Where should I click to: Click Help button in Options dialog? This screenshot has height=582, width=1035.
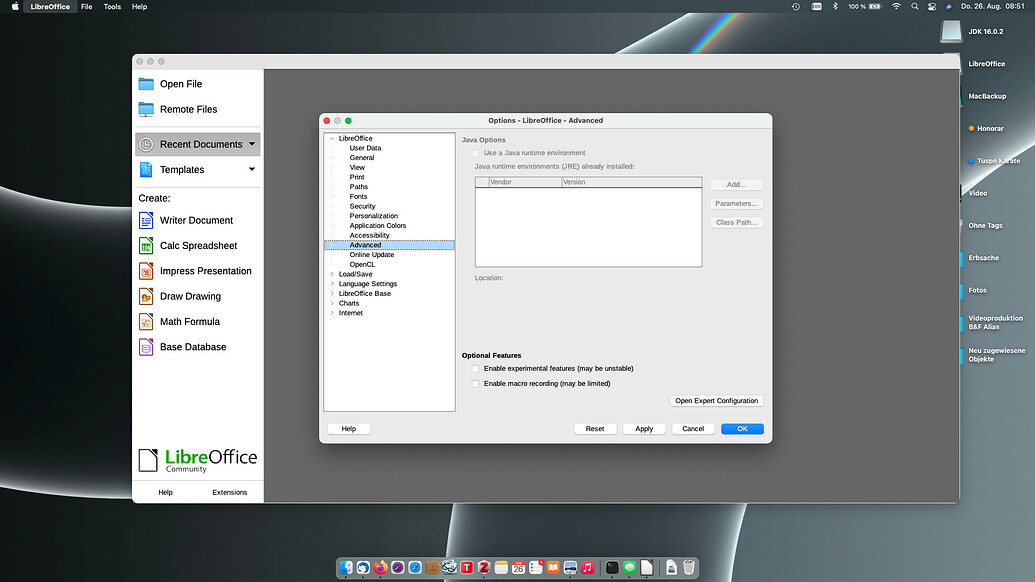point(349,429)
